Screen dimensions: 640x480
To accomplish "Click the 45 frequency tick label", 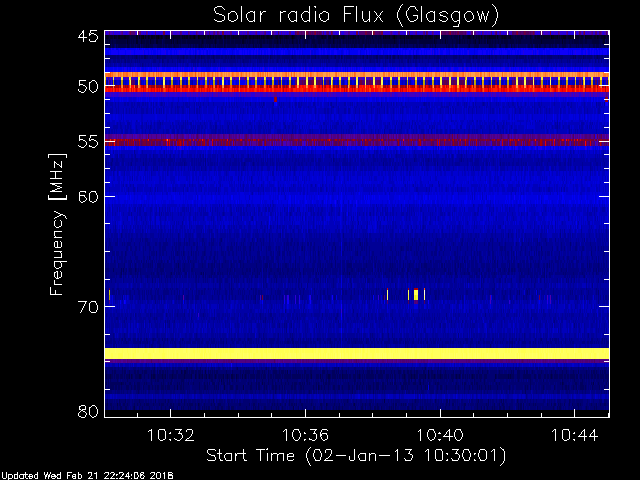I will pyautogui.click(x=88, y=37).
